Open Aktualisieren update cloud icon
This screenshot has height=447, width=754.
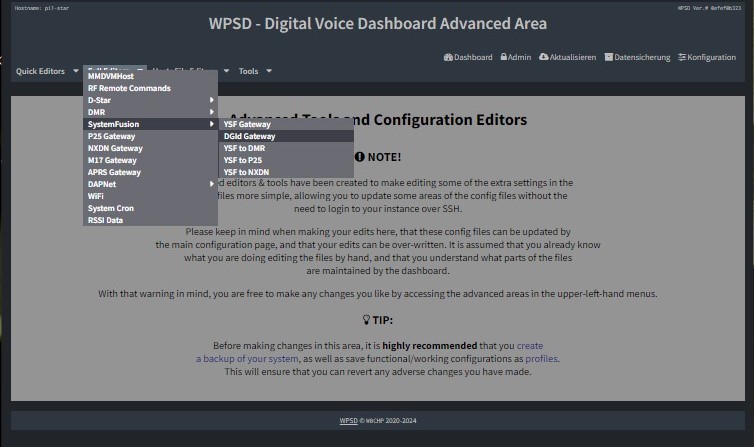544,58
